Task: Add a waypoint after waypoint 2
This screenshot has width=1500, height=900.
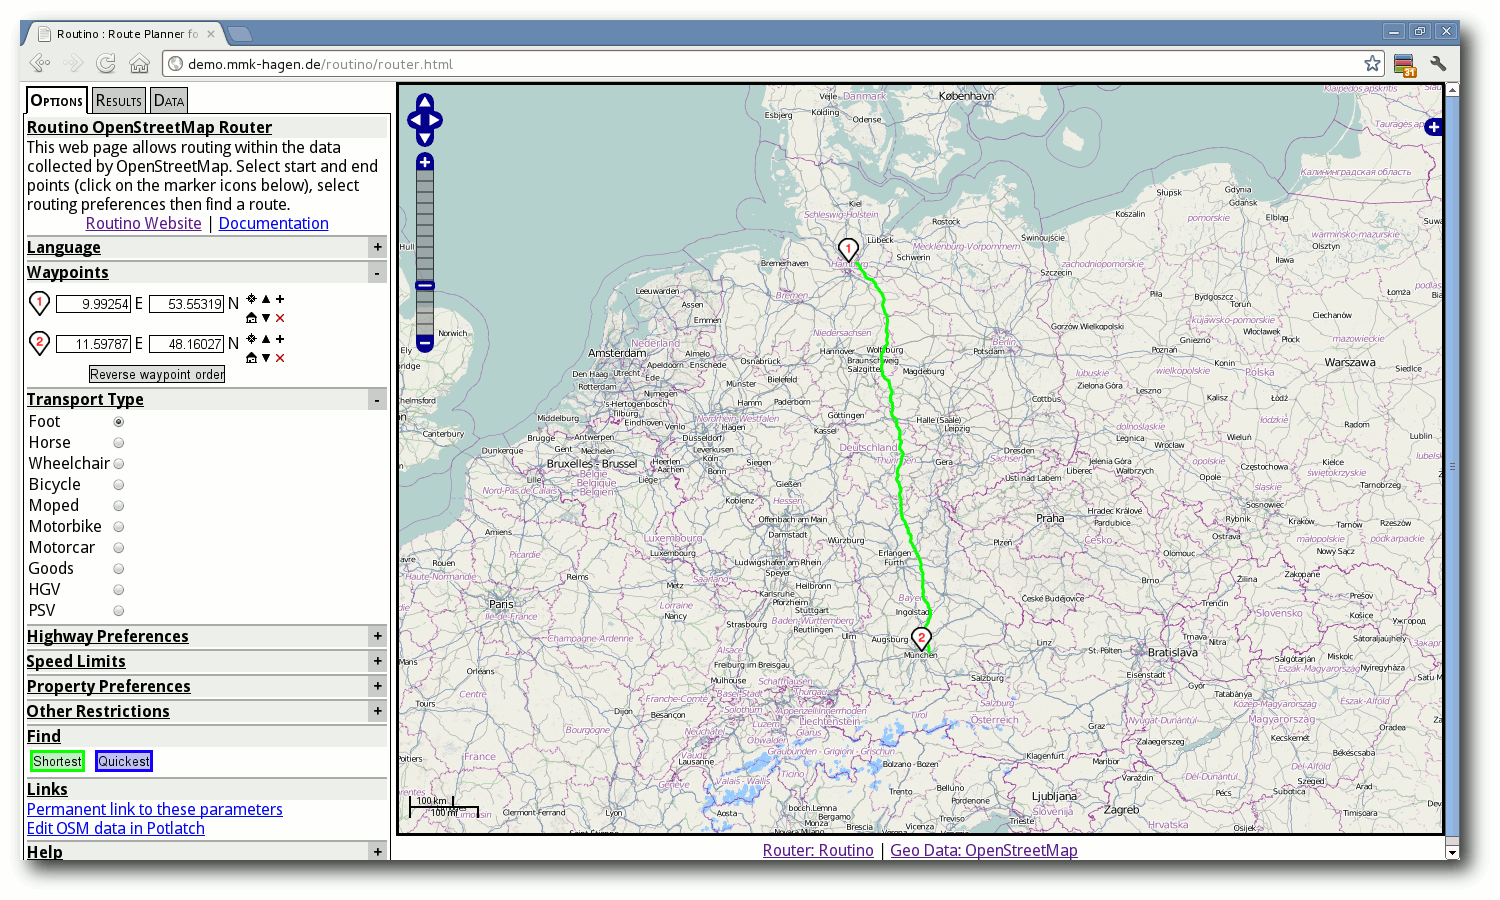Action: (x=280, y=338)
